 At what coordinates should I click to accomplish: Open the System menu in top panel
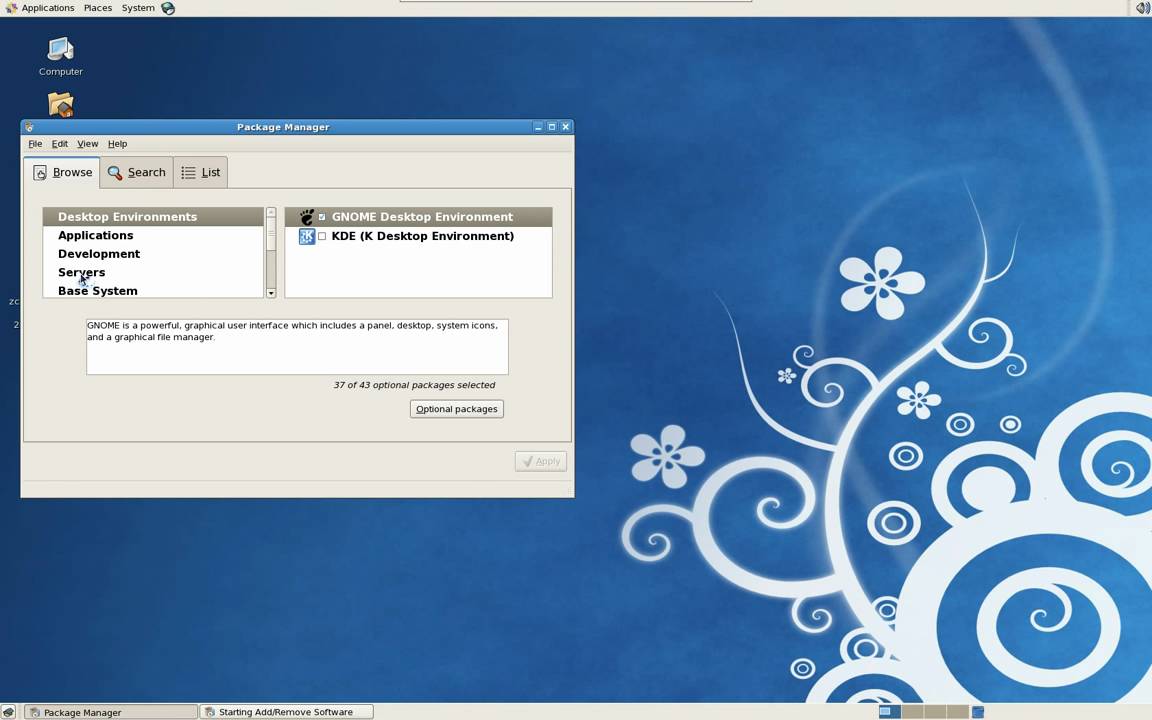coord(138,8)
